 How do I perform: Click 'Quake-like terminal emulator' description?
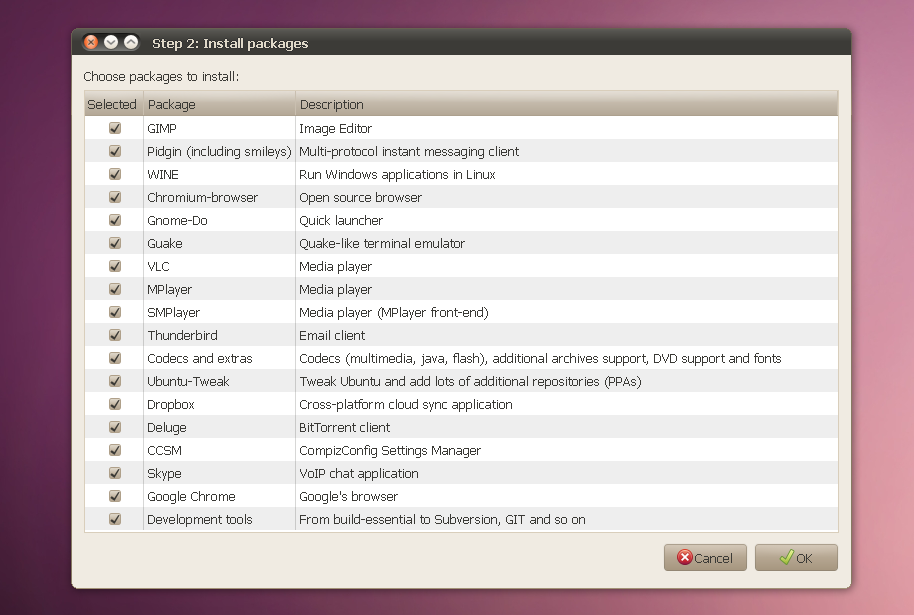point(382,244)
